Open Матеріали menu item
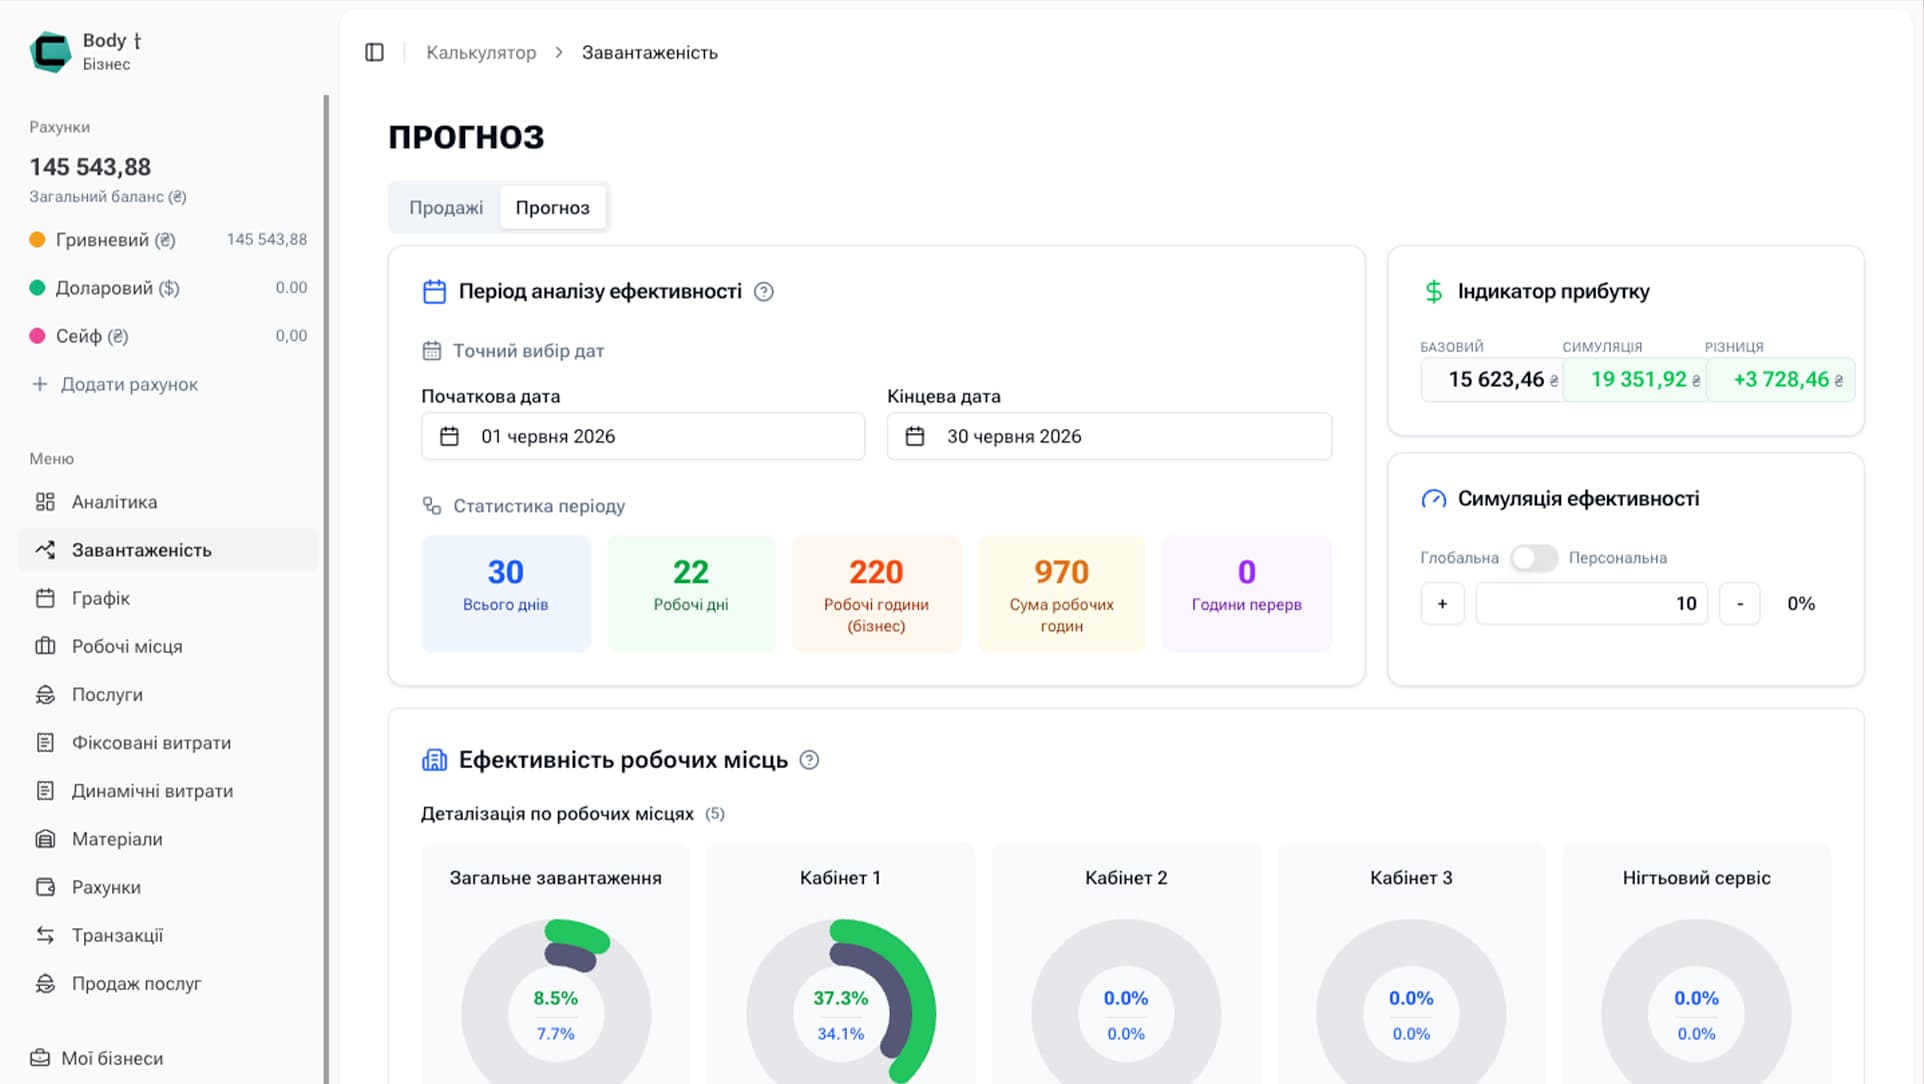Image resolution: width=1924 pixels, height=1084 pixels. [168, 839]
